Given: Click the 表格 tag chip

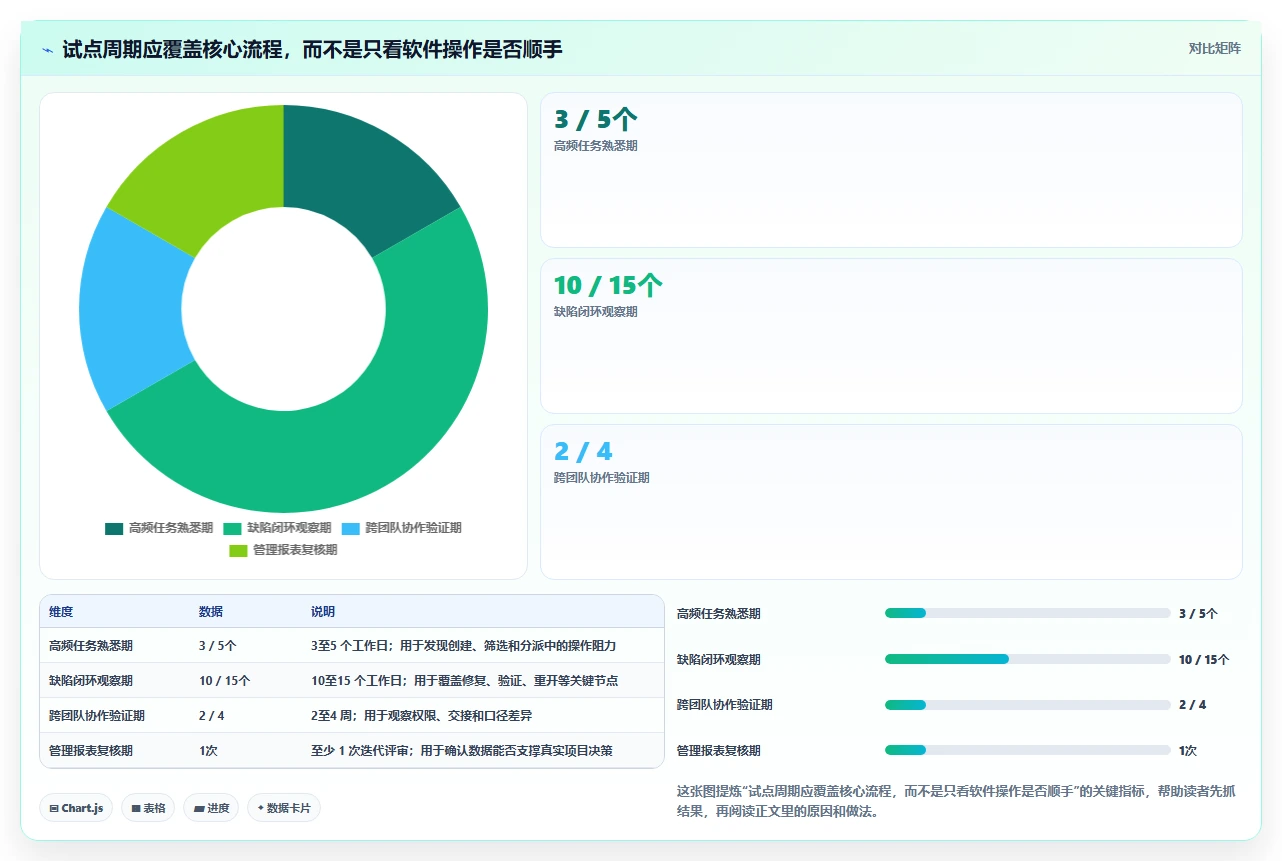Looking at the screenshot, I should [148, 808].
